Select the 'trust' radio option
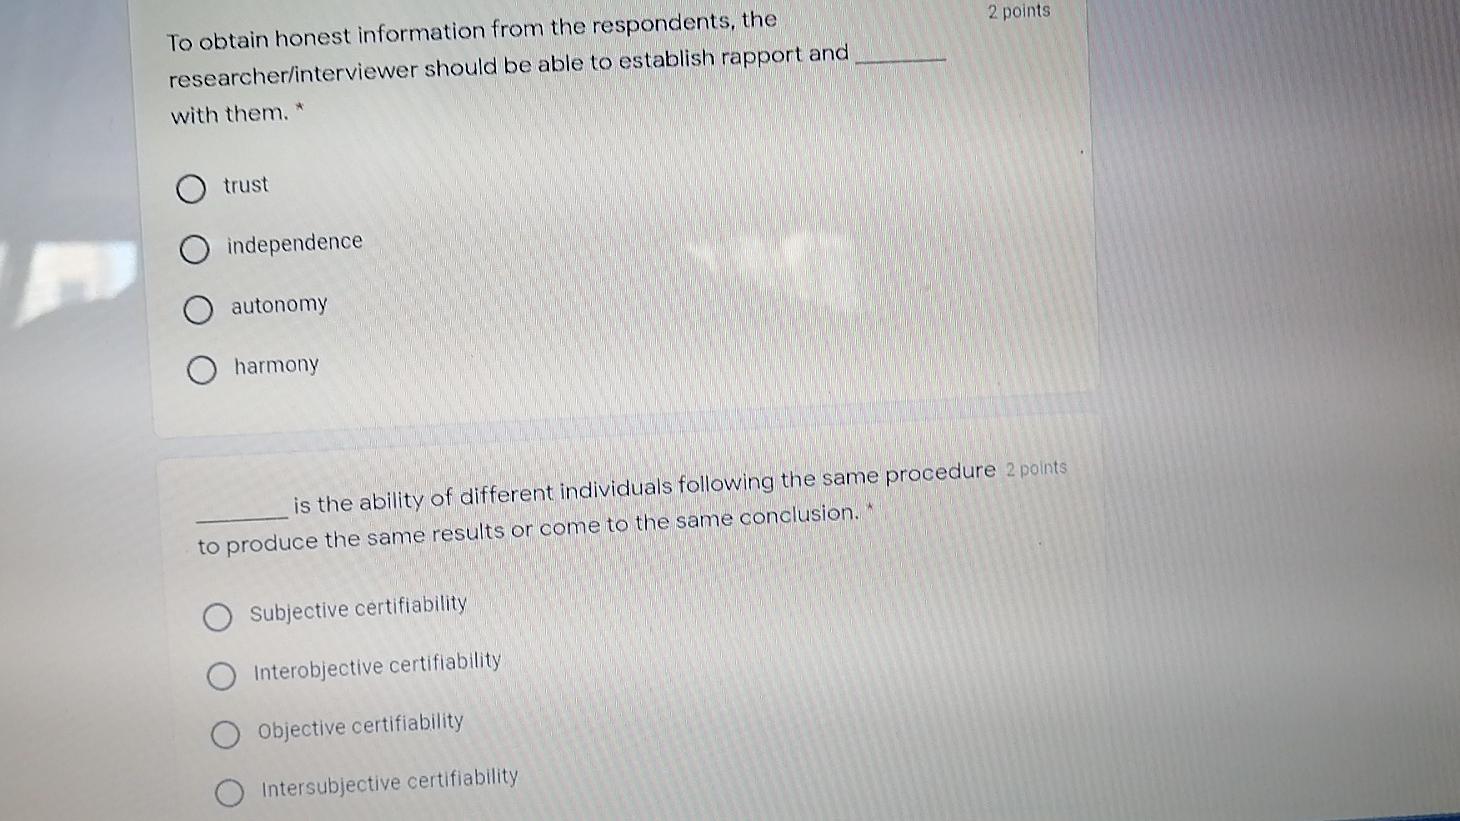 (191, 189)
